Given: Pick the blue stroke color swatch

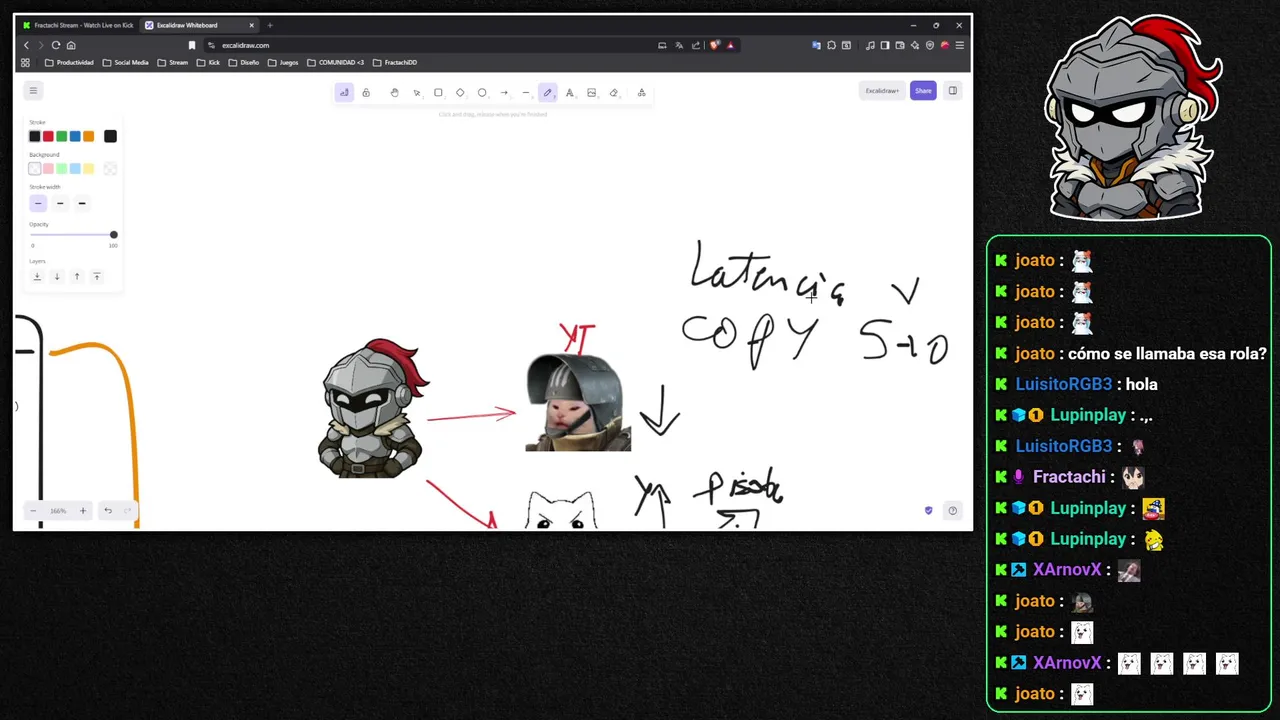Looking at the screenshot, I should [x=75, y=136].
